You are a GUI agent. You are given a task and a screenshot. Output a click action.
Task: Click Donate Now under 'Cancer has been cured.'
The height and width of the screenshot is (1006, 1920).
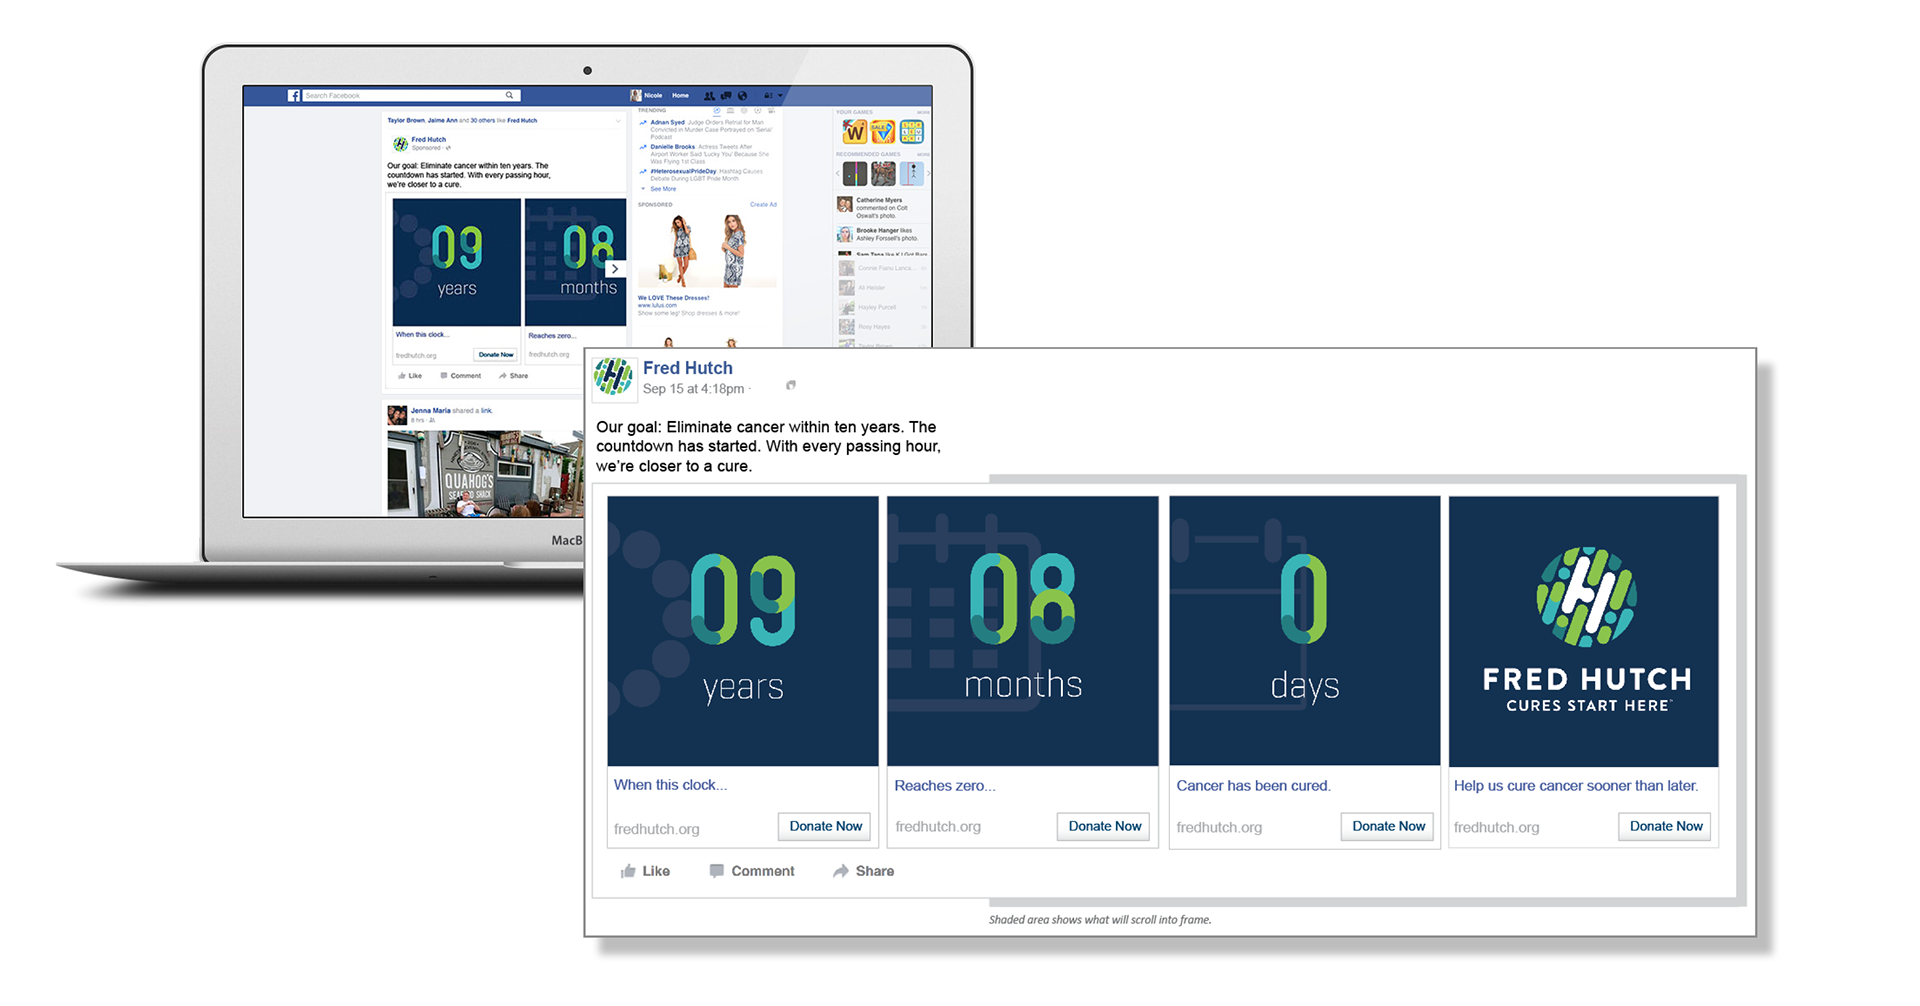click(x=1388, y=826)
